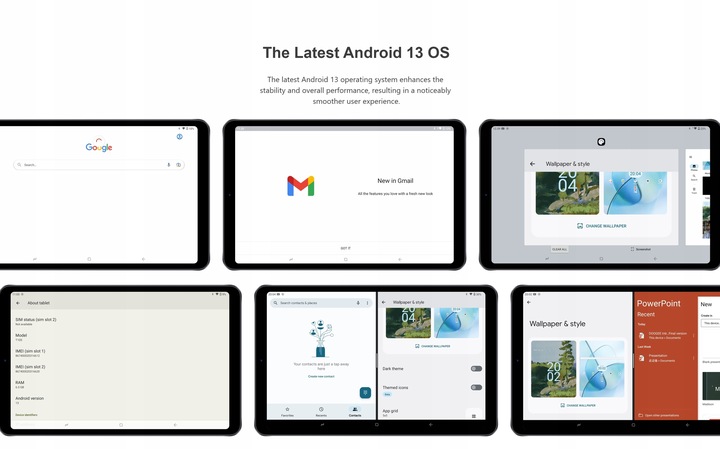The height and width of the screenshot is (449, 720).
Task: Tap back arrow in About tablet
Action: click(19, 303)
